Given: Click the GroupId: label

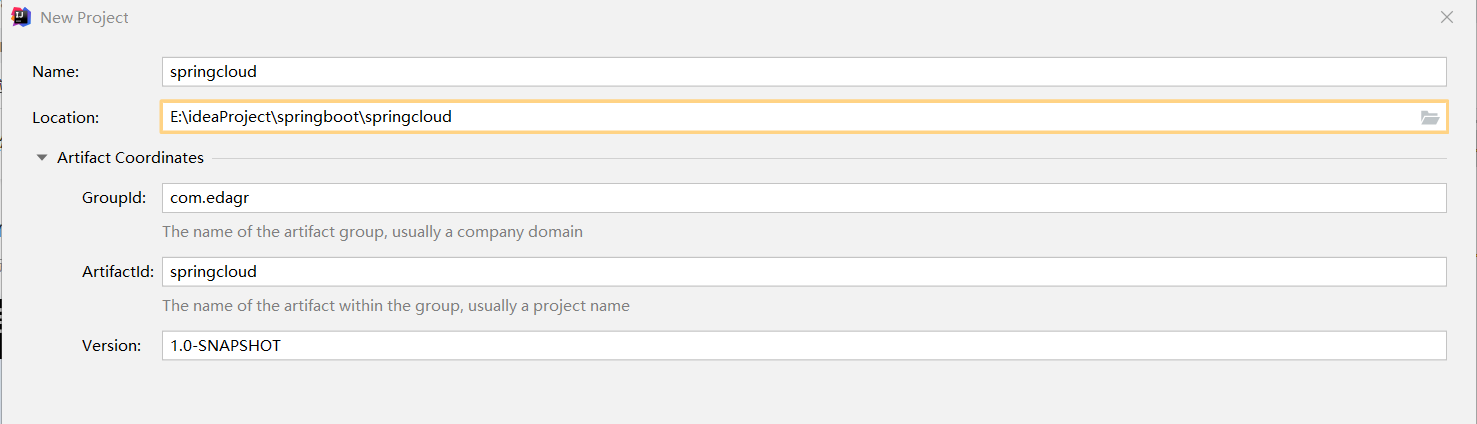Looking at the screenshot, I should pyautogui.click(x=114, y=198).
